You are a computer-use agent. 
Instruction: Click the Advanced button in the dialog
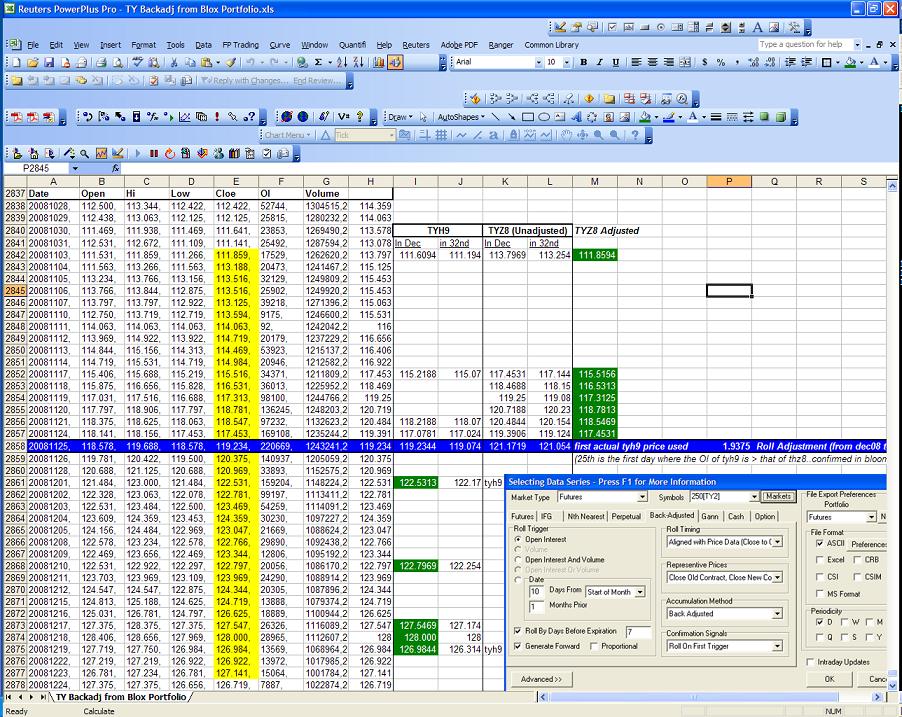542,679
